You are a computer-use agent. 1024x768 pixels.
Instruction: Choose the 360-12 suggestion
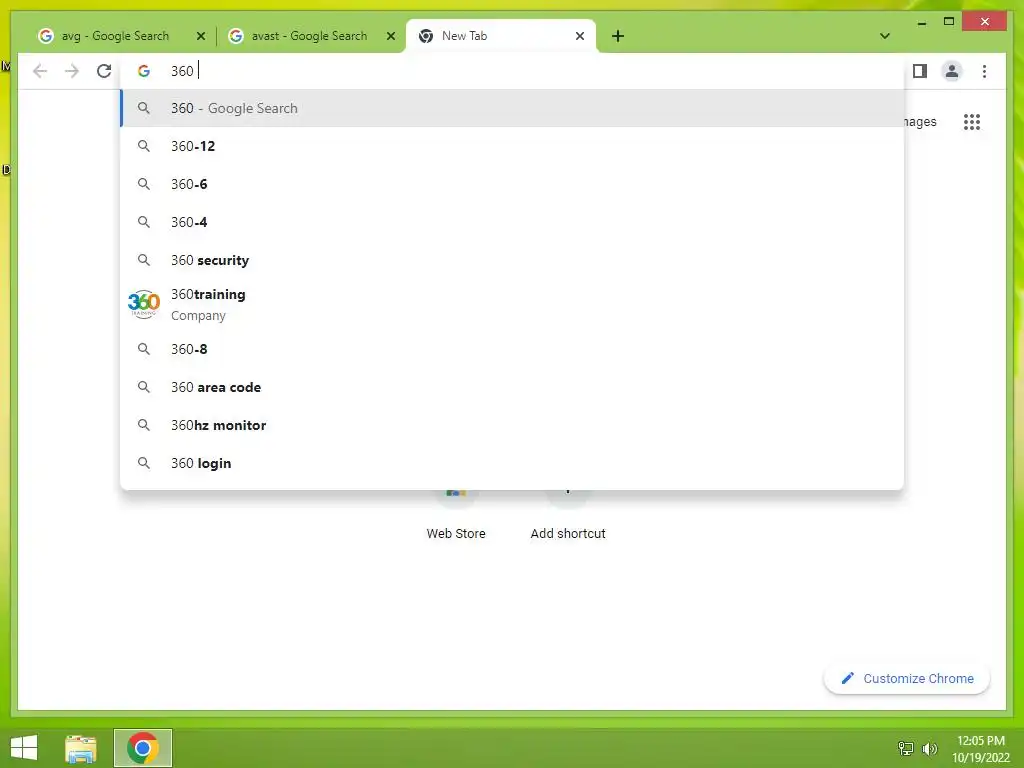[x=512, y=146]
